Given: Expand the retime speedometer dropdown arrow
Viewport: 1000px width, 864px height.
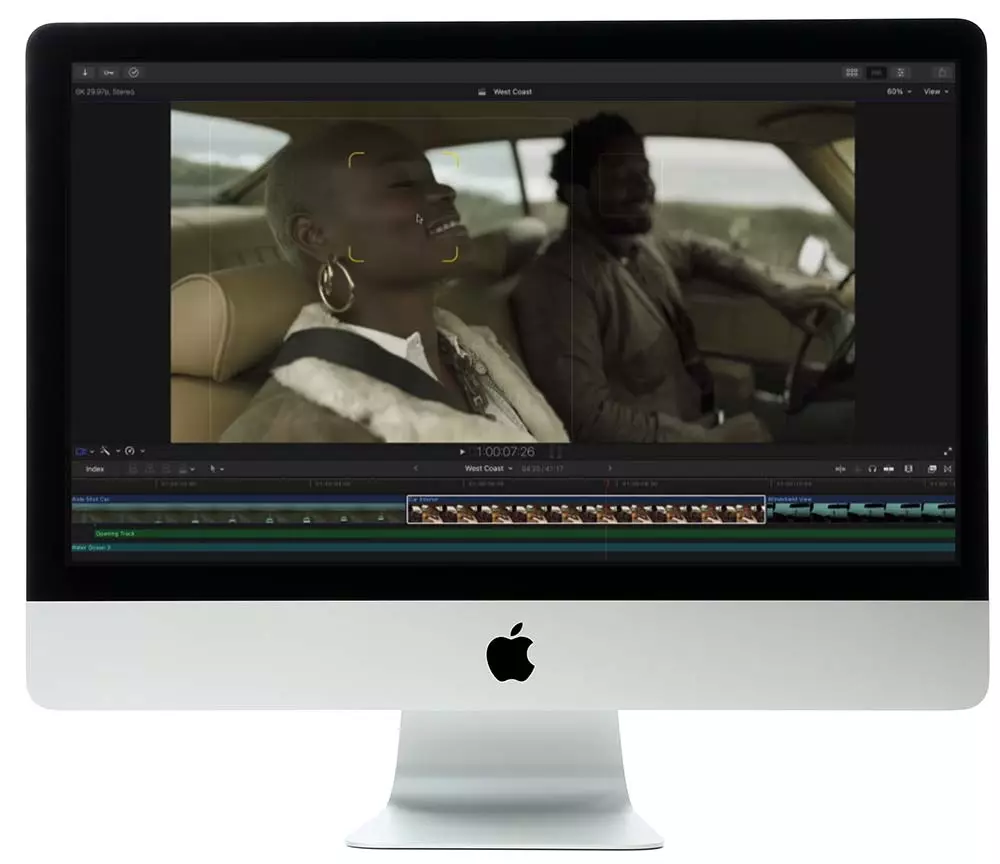Looking at the screenshot, I should pos(142,451).
